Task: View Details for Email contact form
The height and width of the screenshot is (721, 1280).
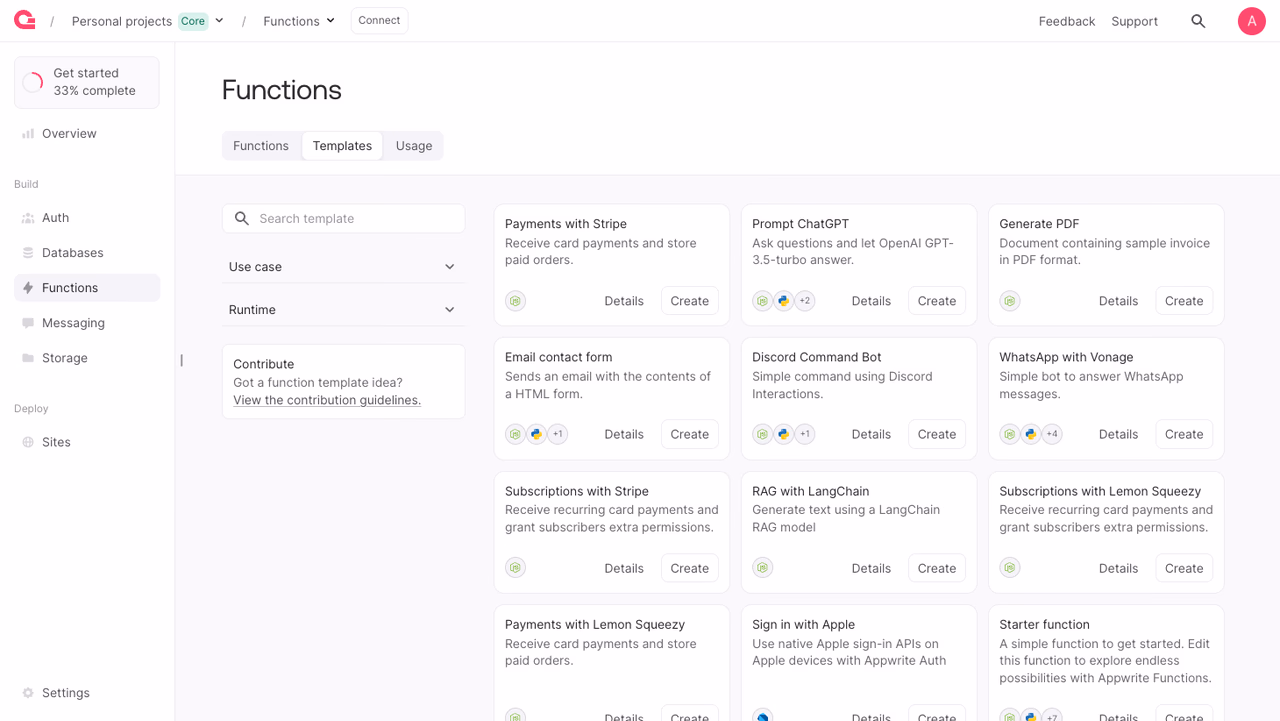Action: point(624,434)
